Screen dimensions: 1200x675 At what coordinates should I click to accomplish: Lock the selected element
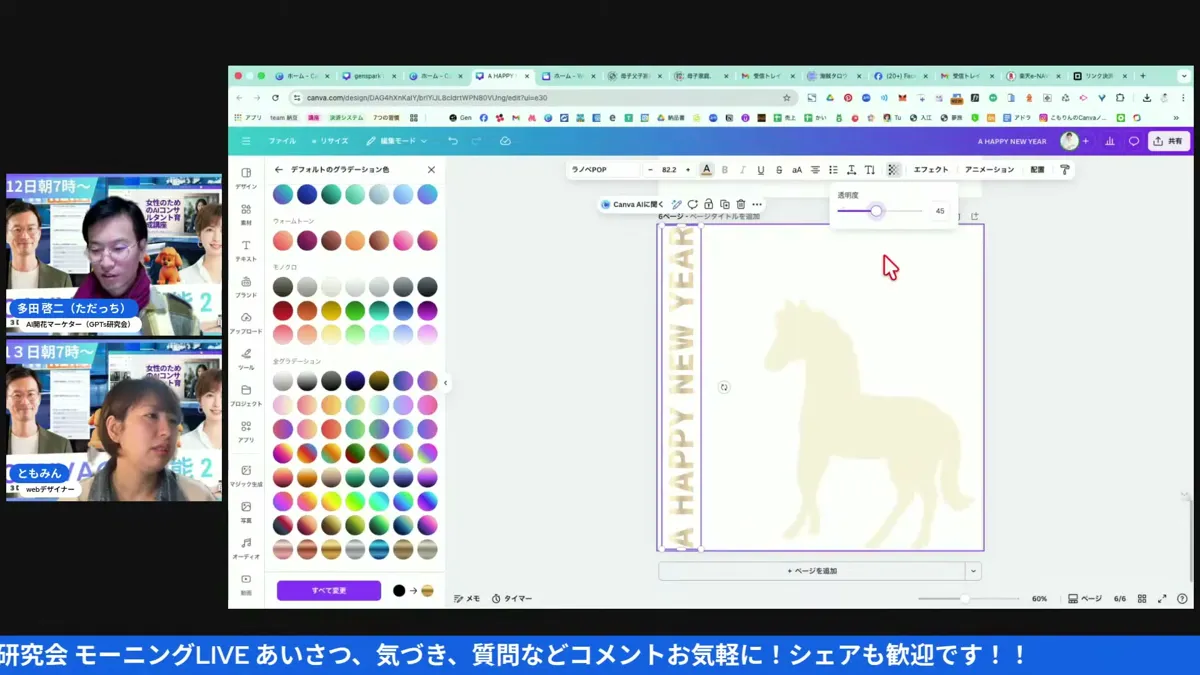point(708,204)
